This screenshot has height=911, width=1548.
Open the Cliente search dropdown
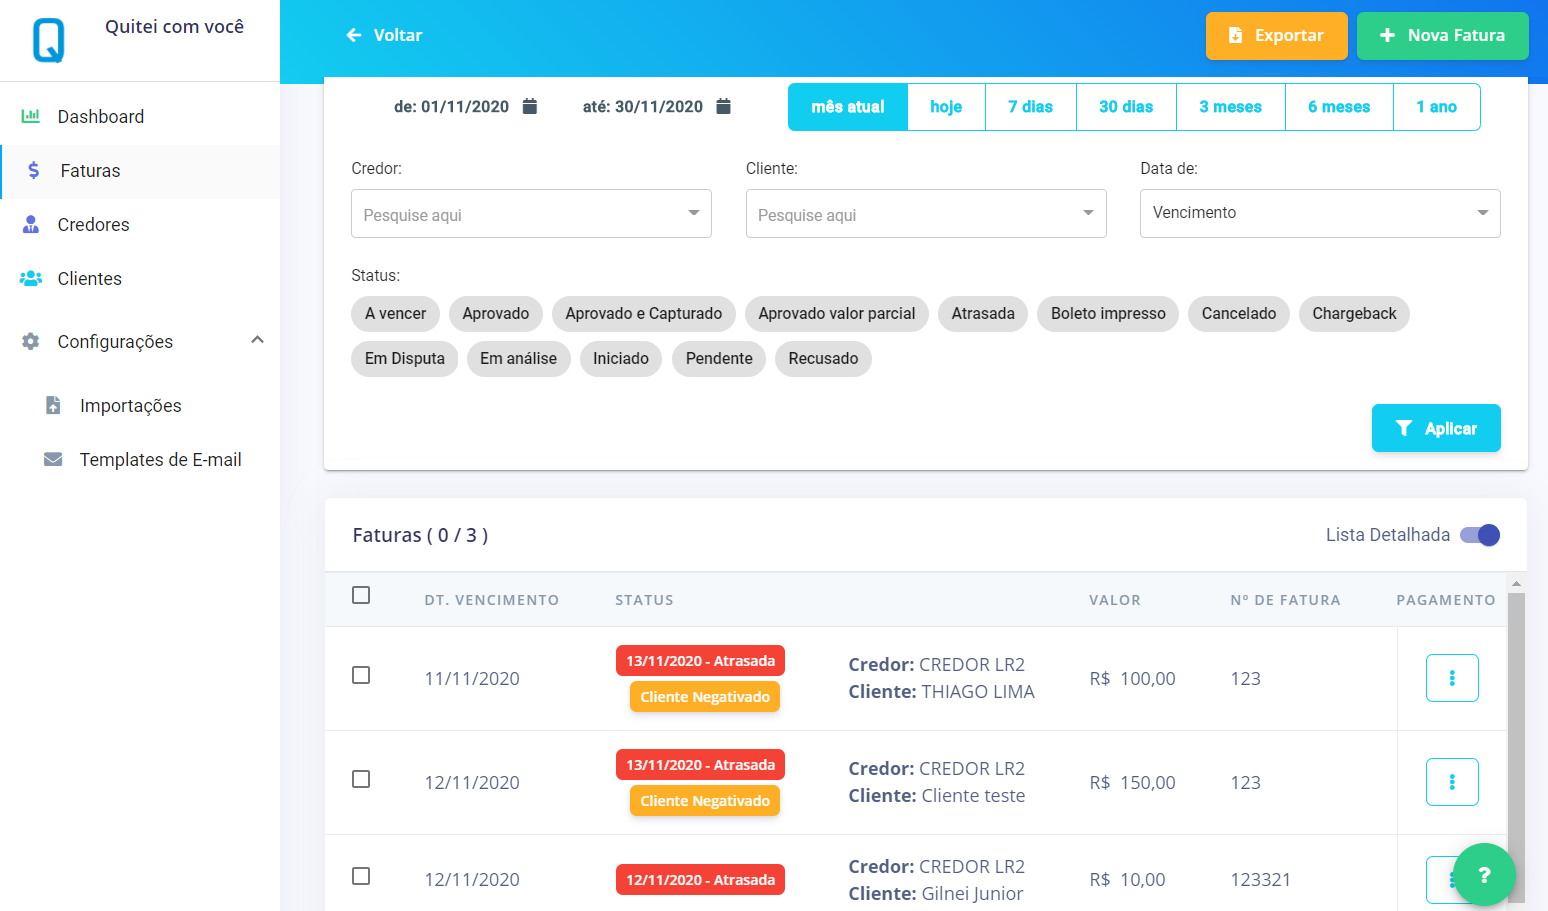pyautogui.click(x=926, y=214)
